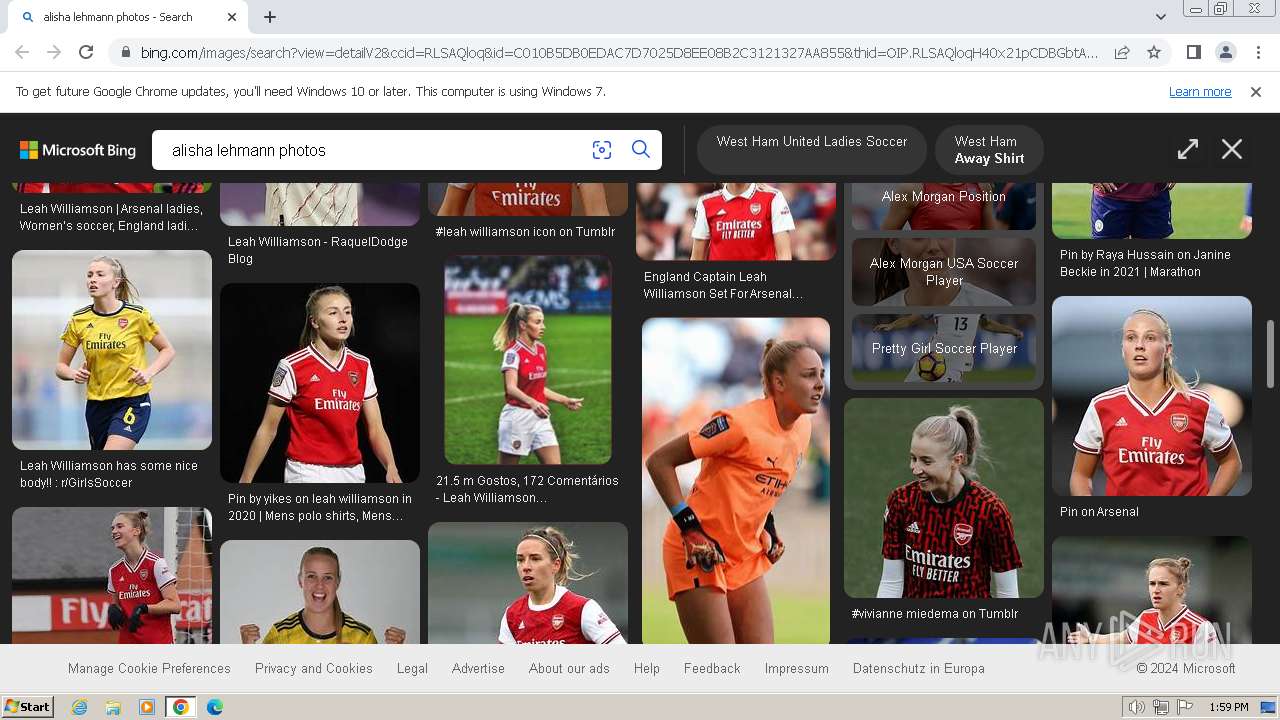This screenshot has height=720, width=1280.
Task: Open 'Pin by yikes on leah williamson' image
Action: (x=320, y=383)
